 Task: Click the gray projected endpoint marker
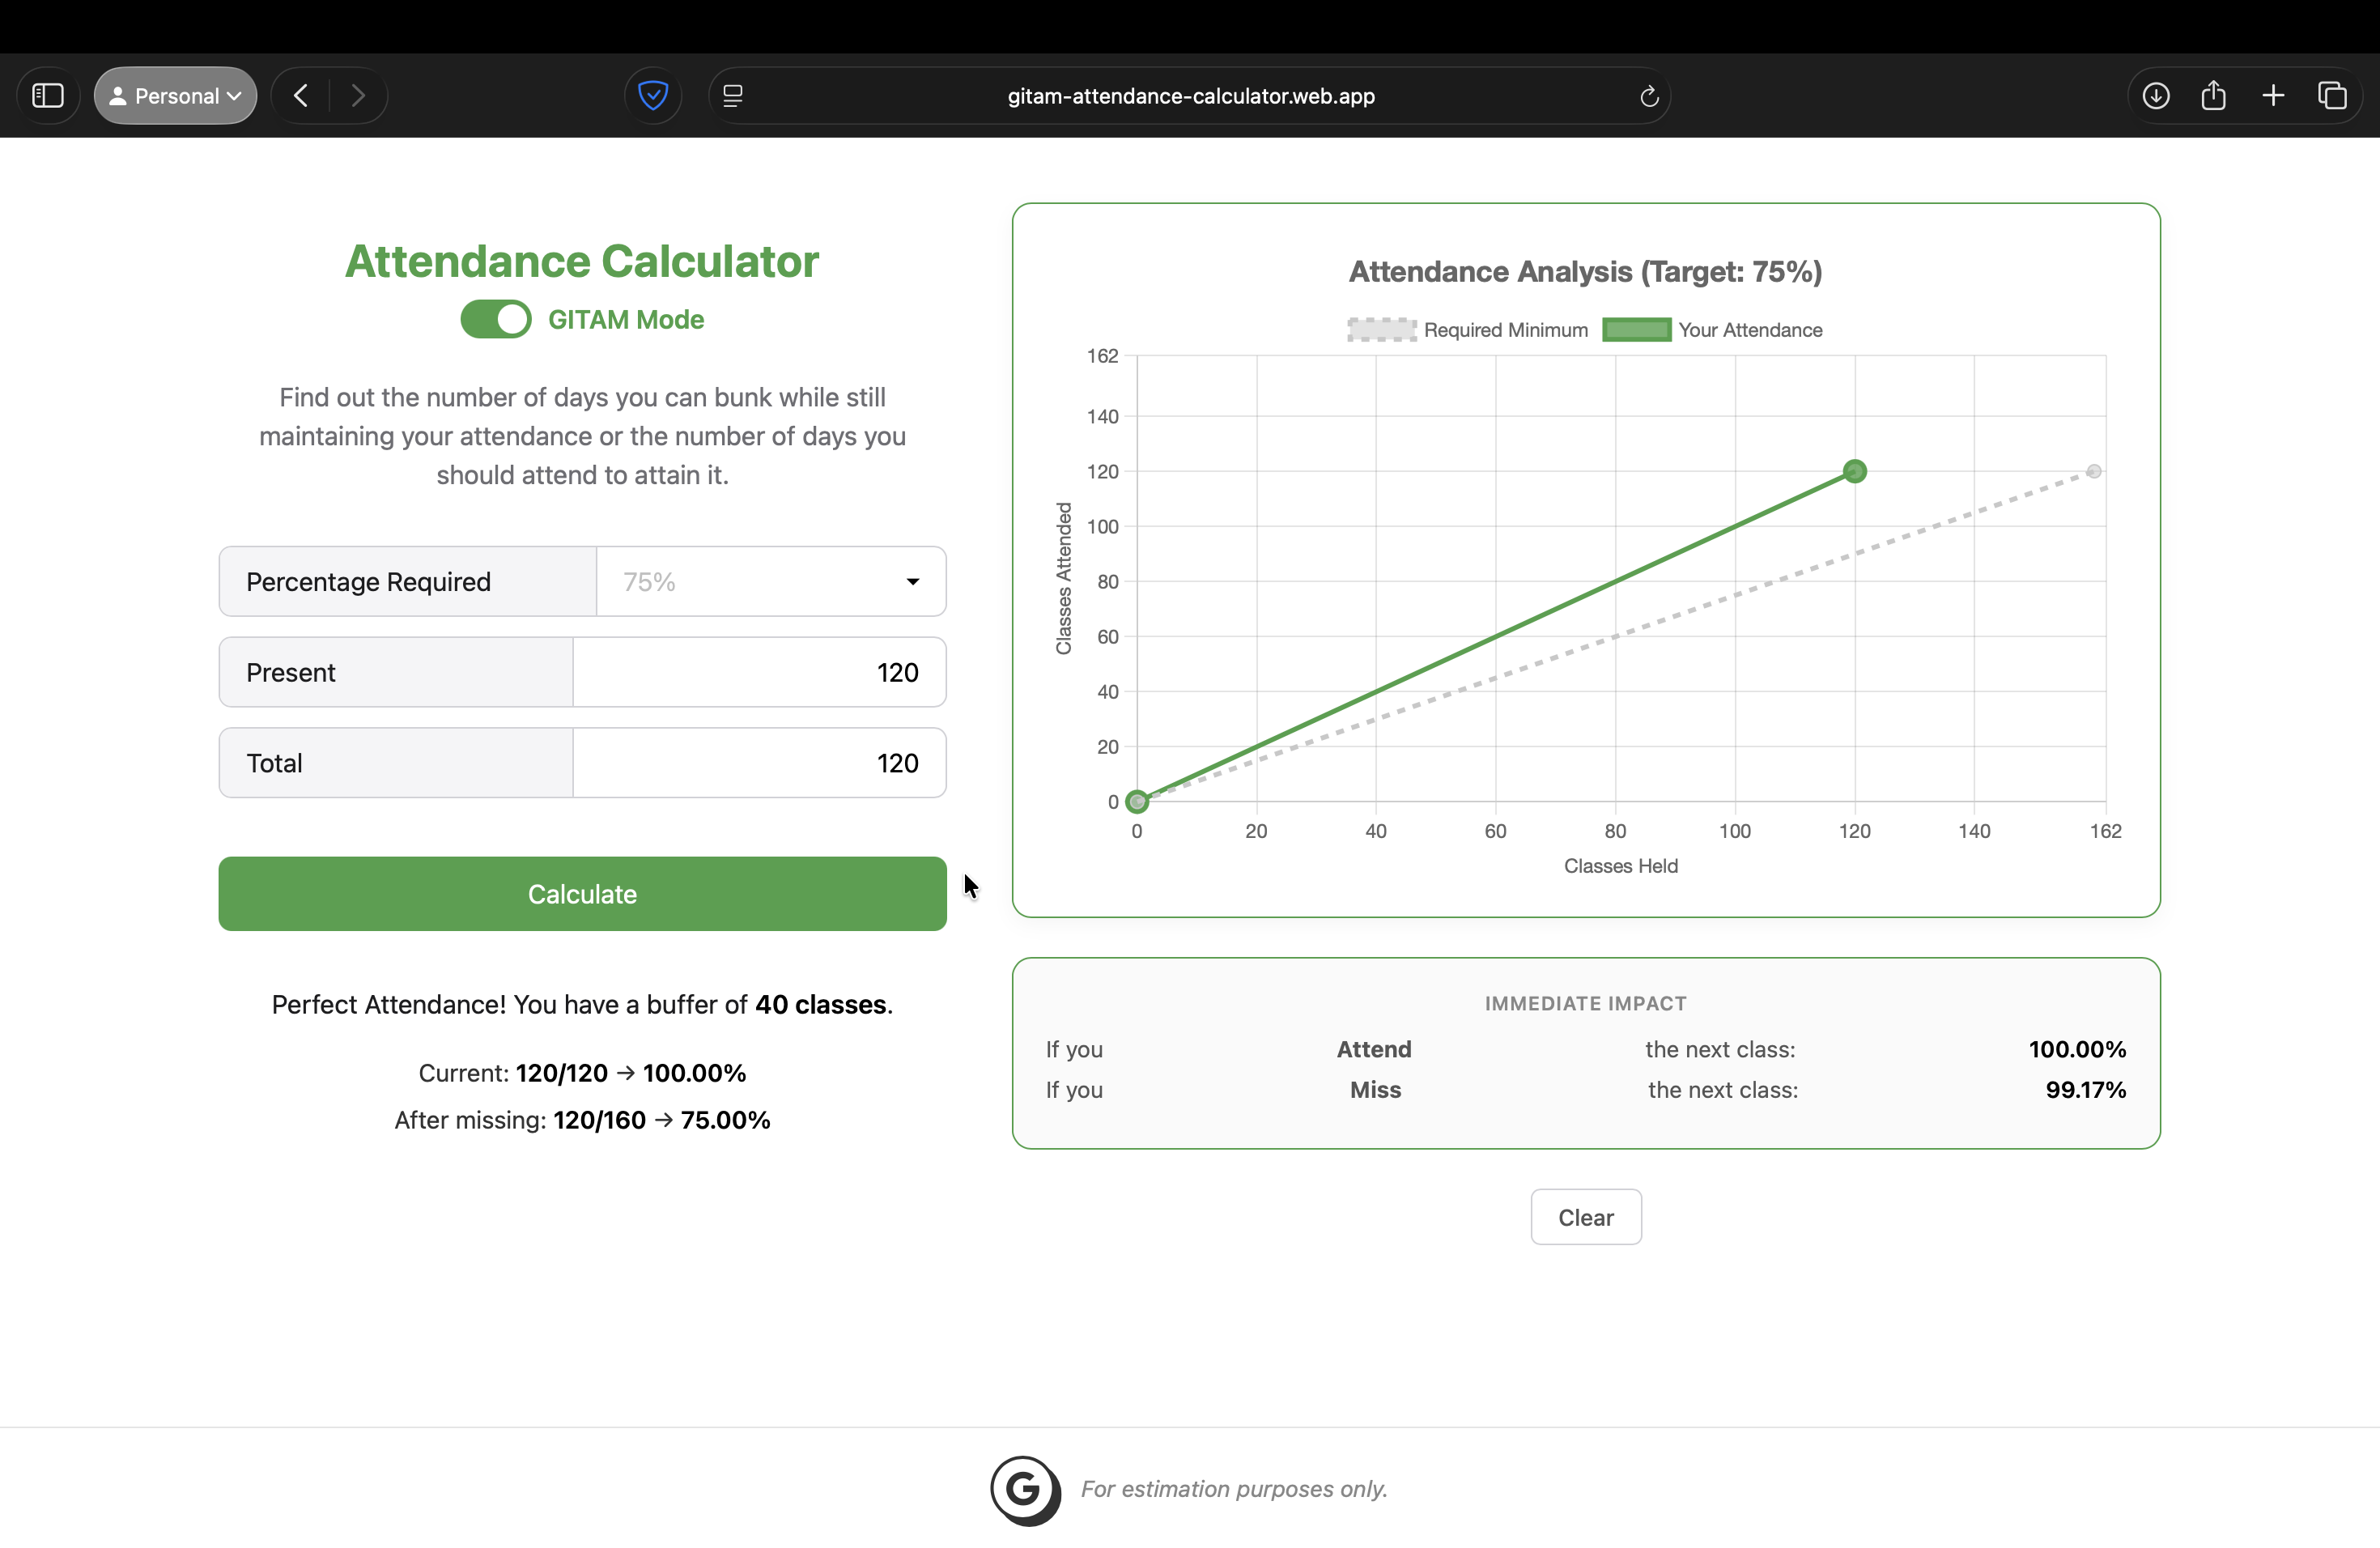coord(2094,471)
